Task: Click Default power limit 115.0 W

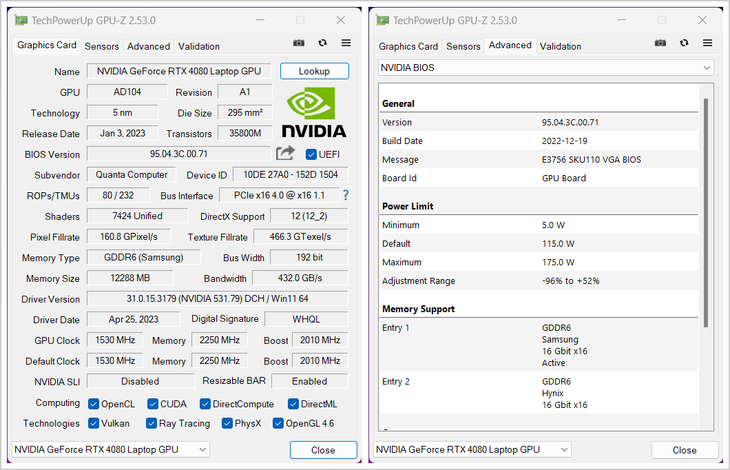Action: [x=558, y=243]
